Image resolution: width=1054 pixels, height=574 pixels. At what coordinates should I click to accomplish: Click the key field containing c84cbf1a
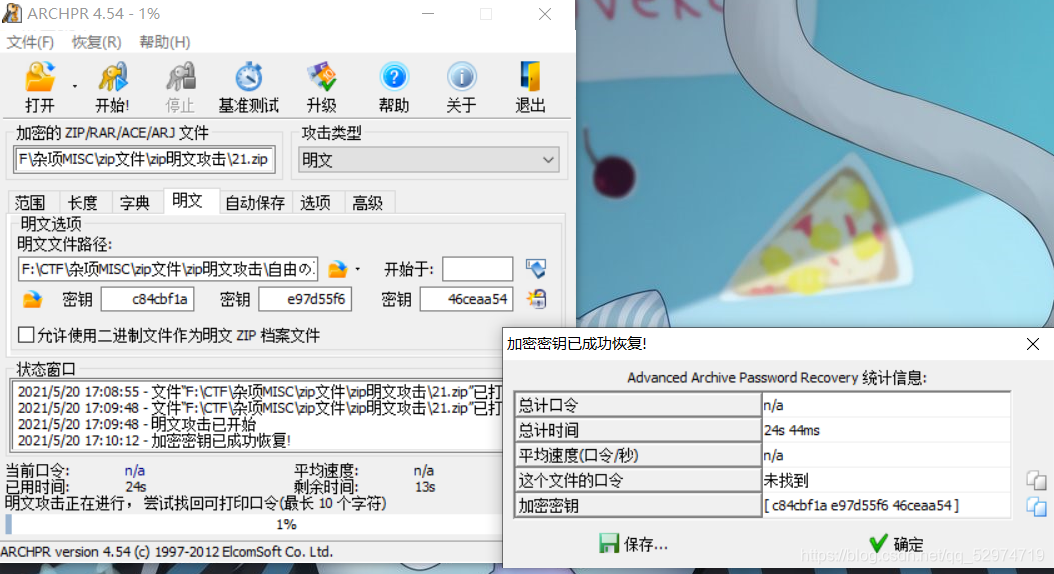[148, 299]
